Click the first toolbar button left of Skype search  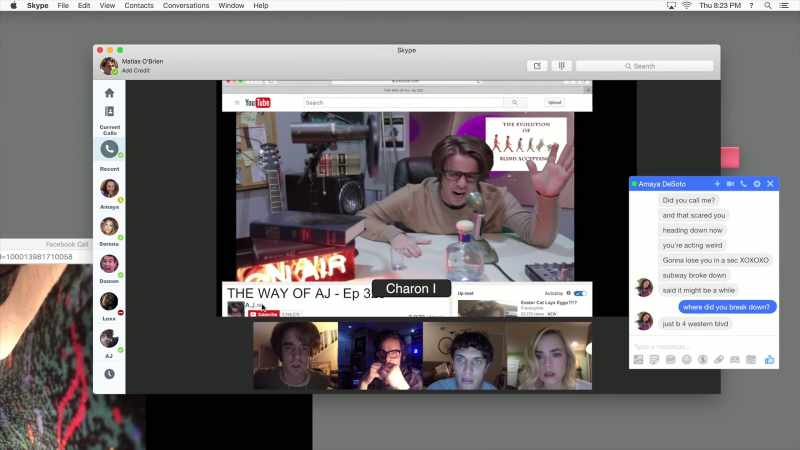point(537,66)
